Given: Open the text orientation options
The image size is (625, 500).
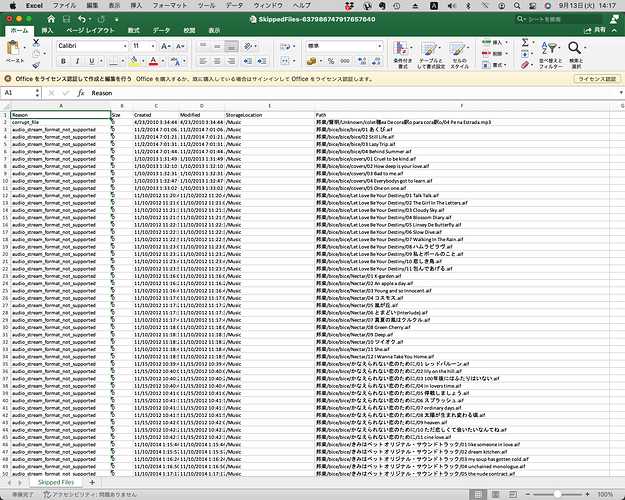Looking at the screenshot, I should (x=248, y=46).
